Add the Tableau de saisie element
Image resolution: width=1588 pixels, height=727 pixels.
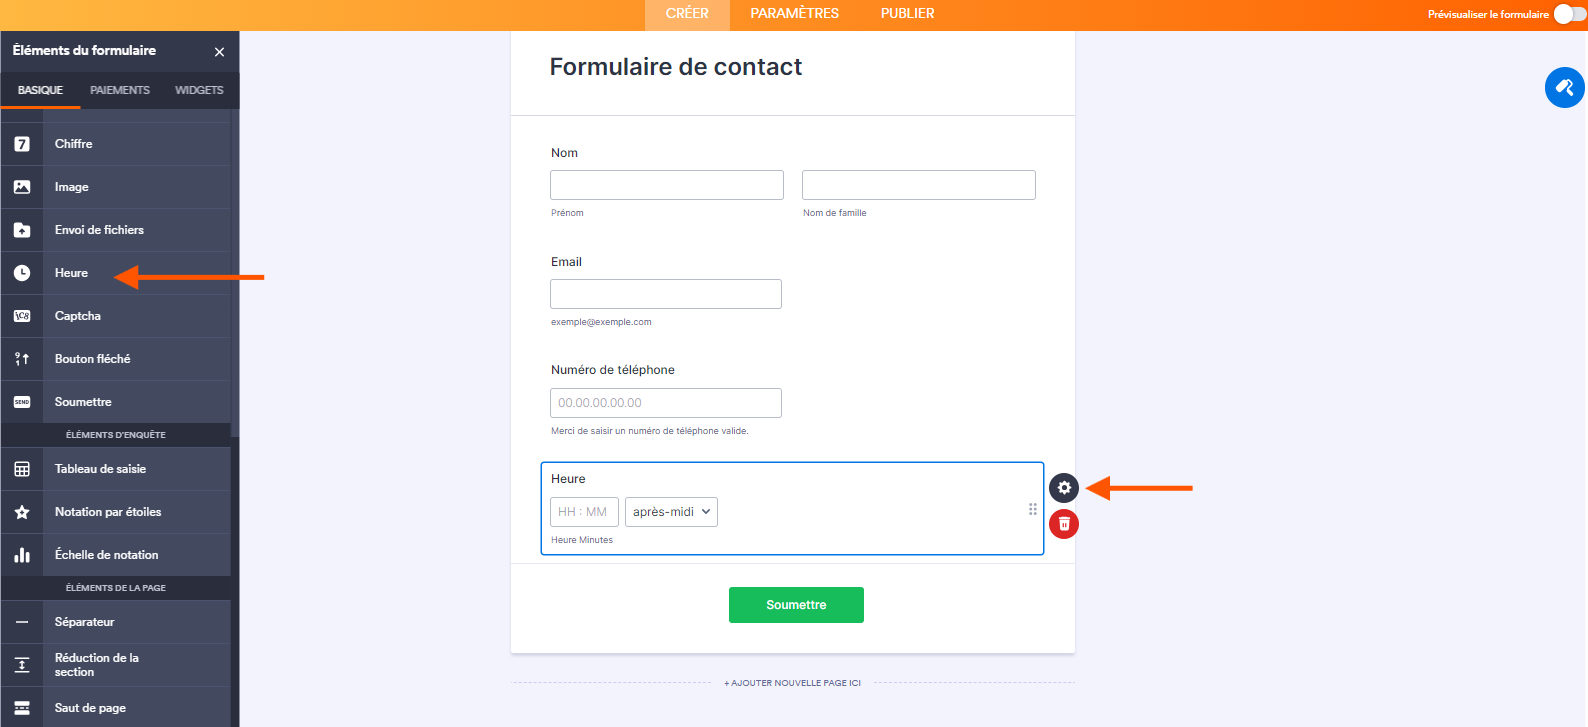pos(116,469)
